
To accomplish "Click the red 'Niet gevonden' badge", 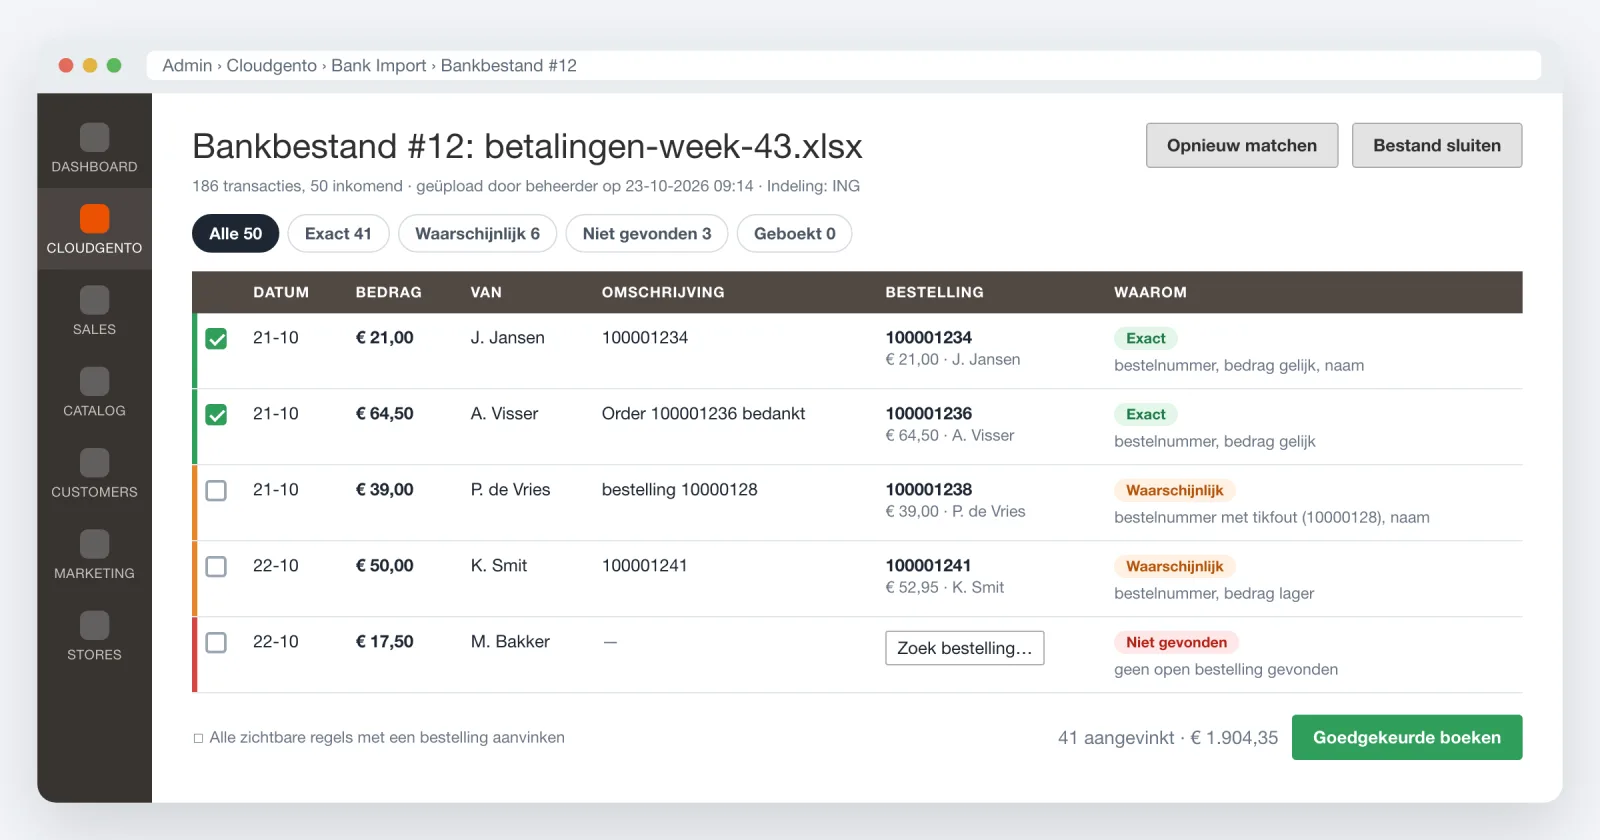I will point(1177,642).
